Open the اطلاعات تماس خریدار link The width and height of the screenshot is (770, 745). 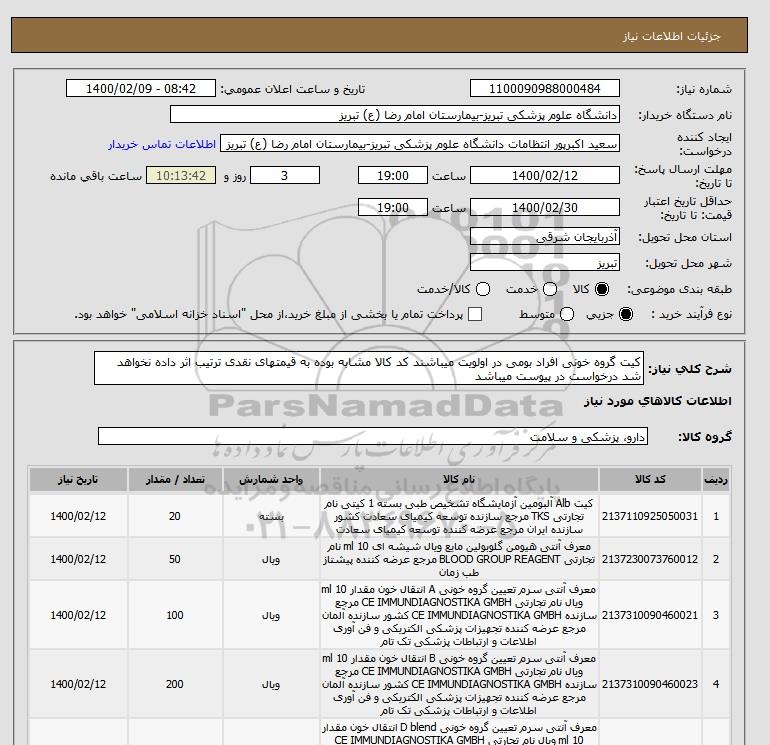(162, 144)
